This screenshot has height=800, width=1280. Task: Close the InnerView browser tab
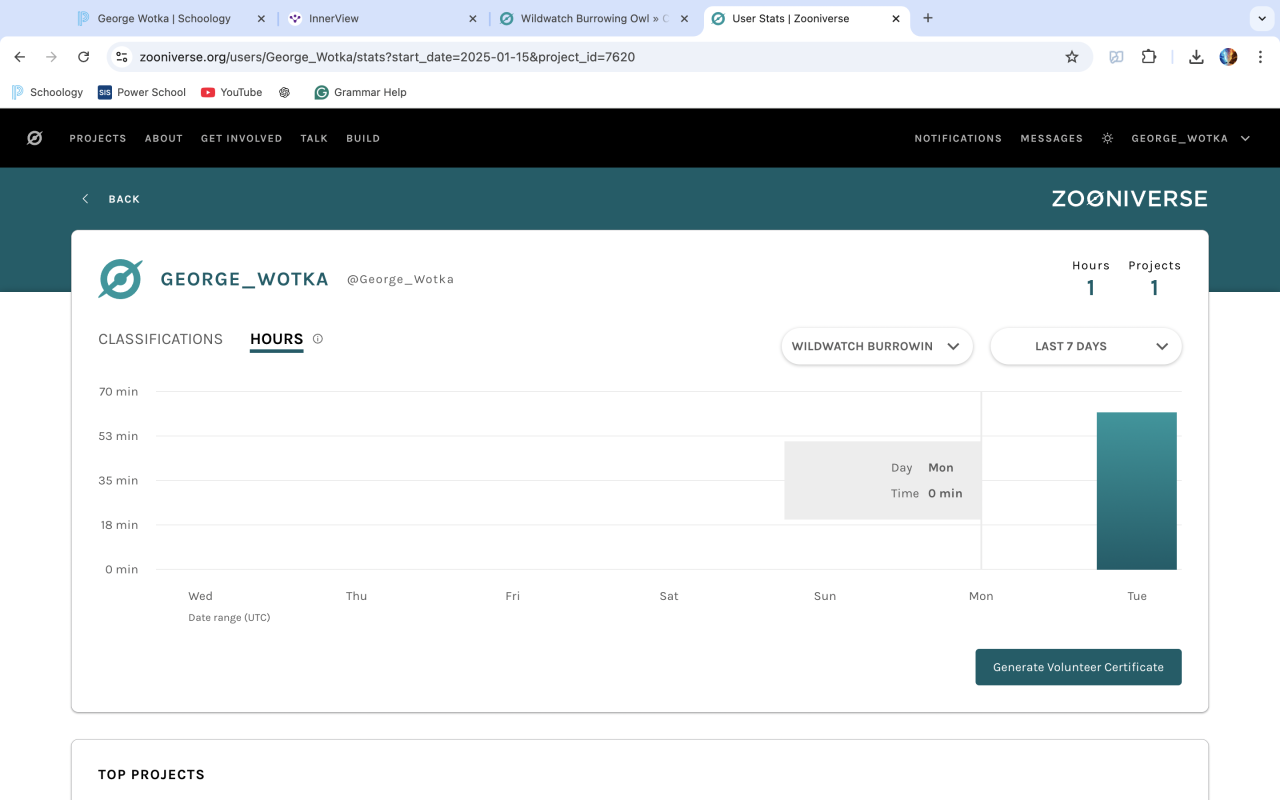pos(473,18)
